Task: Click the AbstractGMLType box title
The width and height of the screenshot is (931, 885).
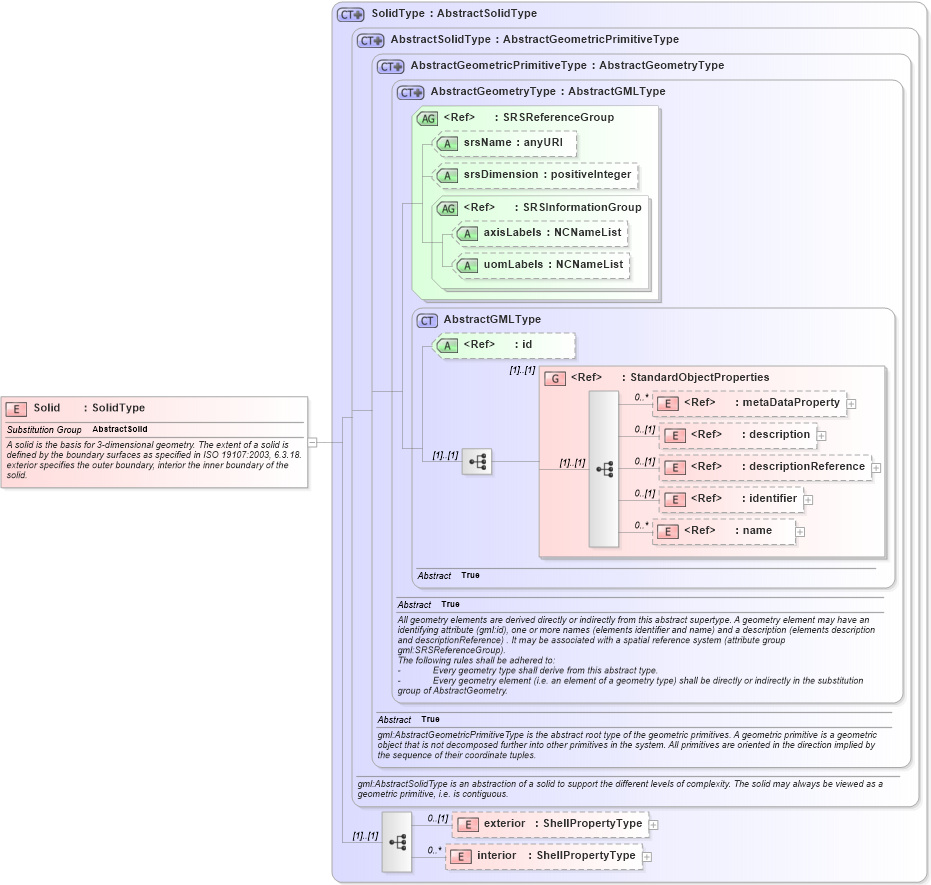Action: [x=492, y=319]
